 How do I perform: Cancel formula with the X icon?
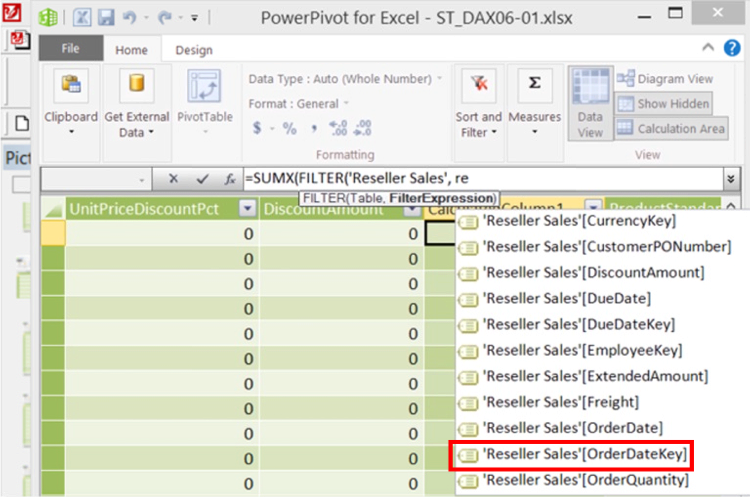(173, 179)
